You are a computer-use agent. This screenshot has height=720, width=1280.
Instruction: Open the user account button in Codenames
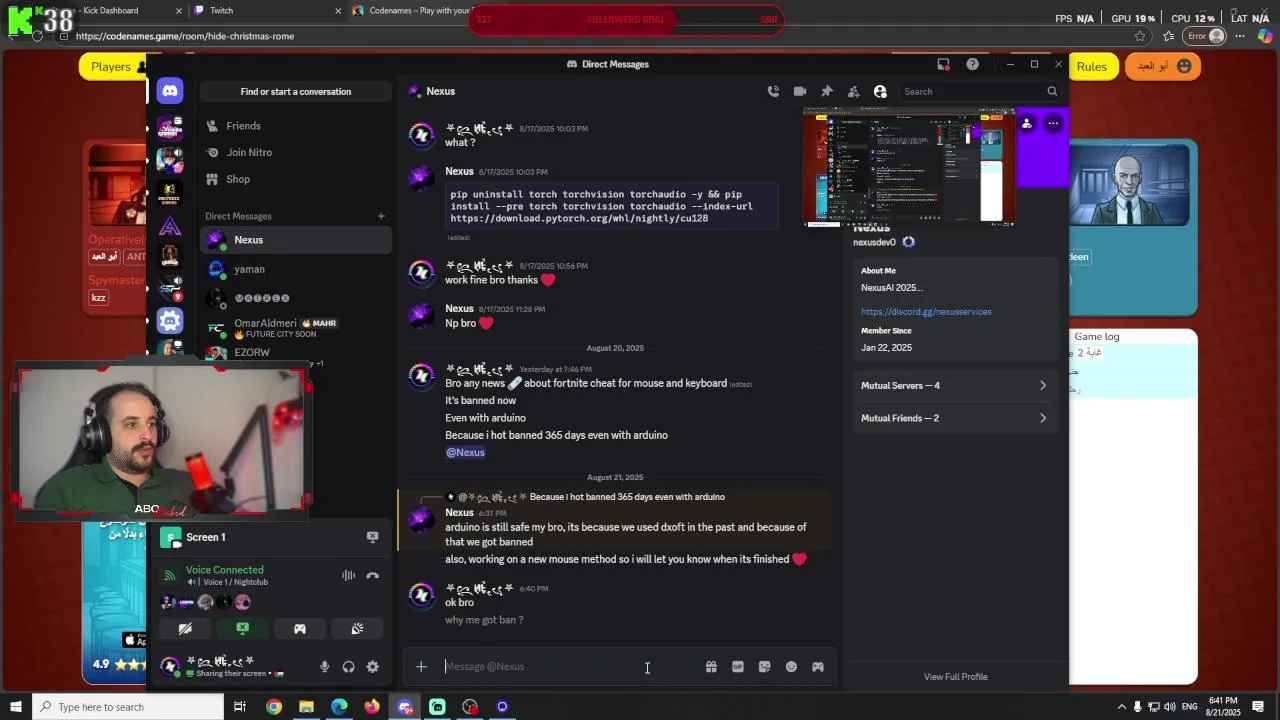[1163, 67]
